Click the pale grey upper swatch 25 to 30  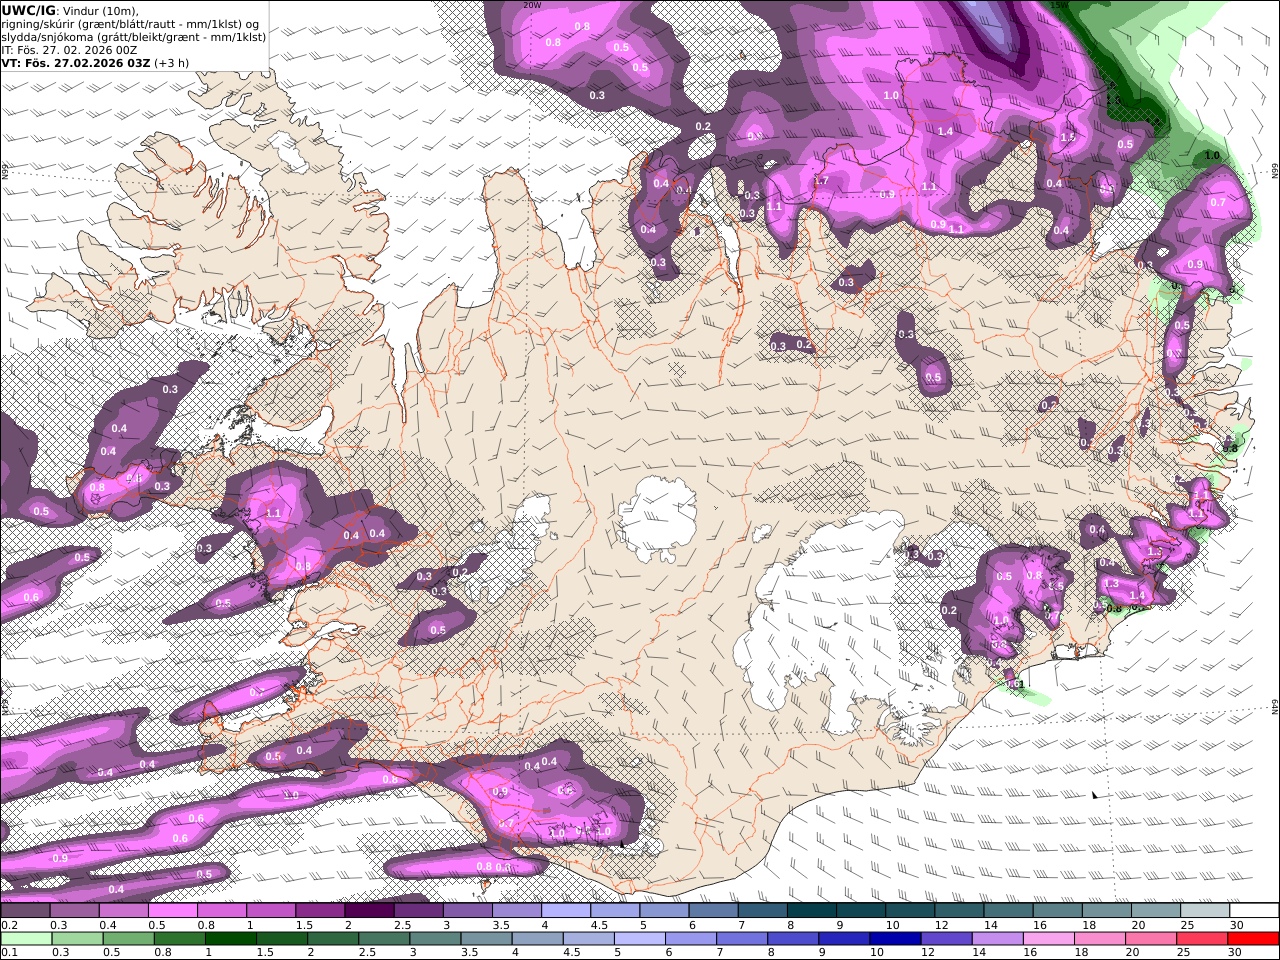click(1205, 911)
